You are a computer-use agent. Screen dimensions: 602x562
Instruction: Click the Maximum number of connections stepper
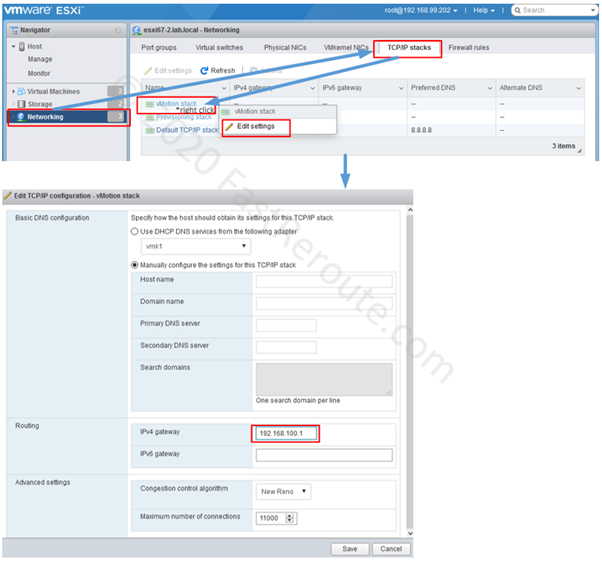click(x=290, y=518)
